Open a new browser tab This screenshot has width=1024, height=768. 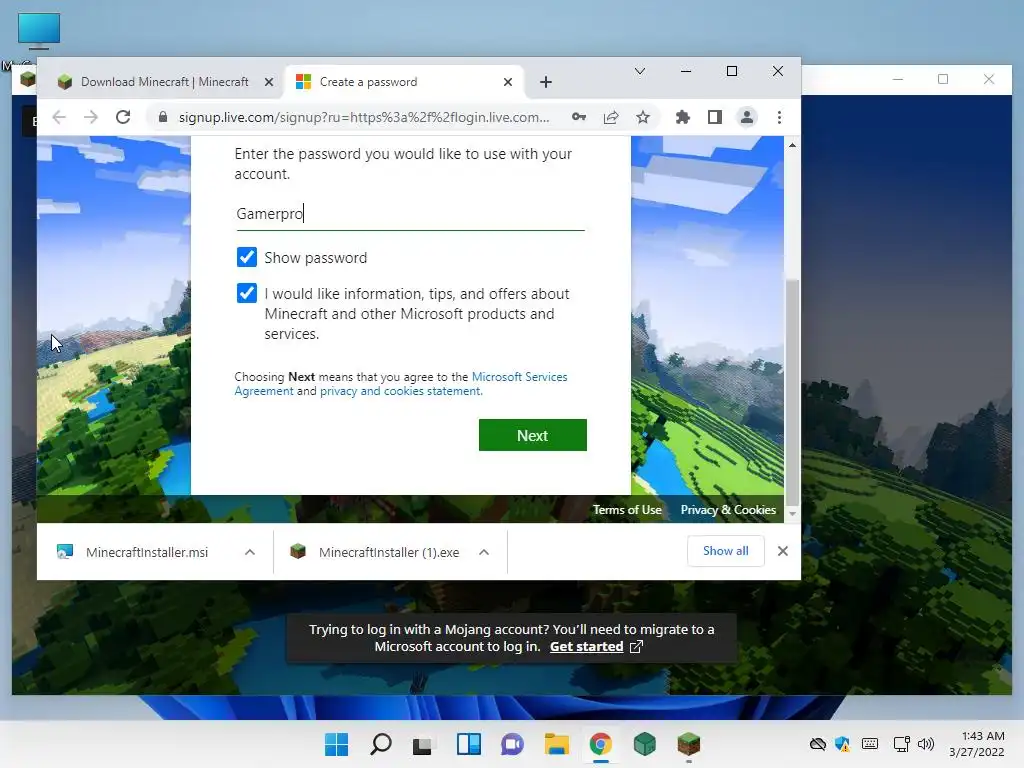pos(546,82)
